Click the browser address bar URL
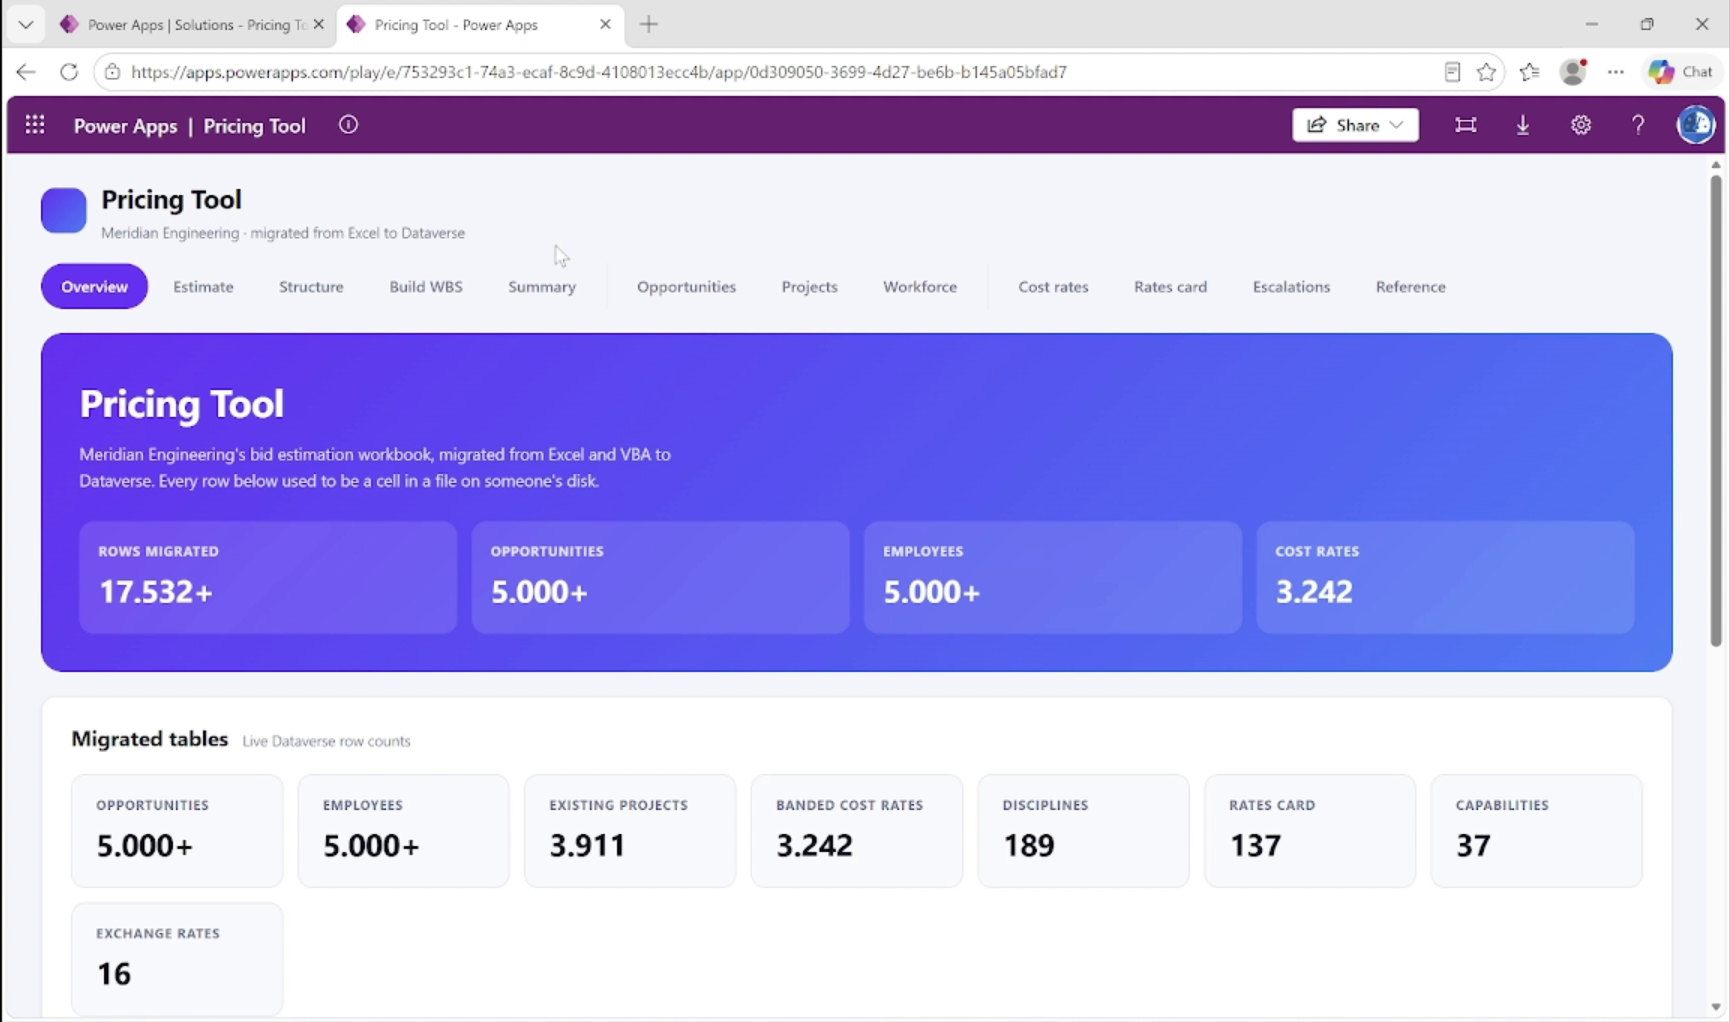Screen dimensions: 1730x1022 [x=599, y=72]
